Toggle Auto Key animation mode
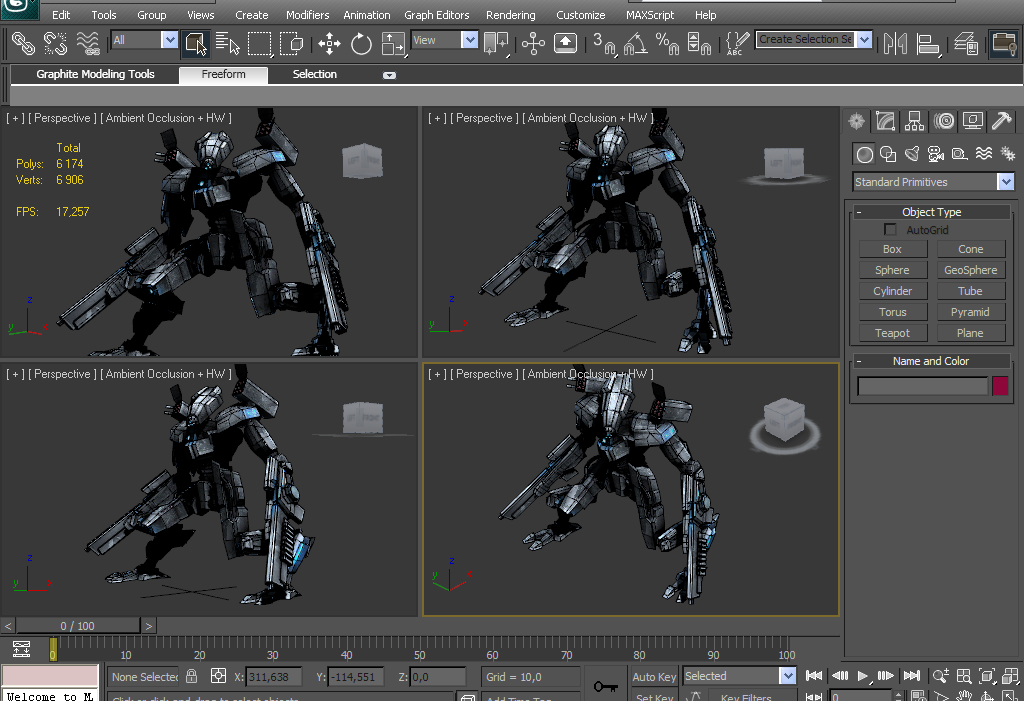The height and width of the screenshot is (701, 1024). 654,677
